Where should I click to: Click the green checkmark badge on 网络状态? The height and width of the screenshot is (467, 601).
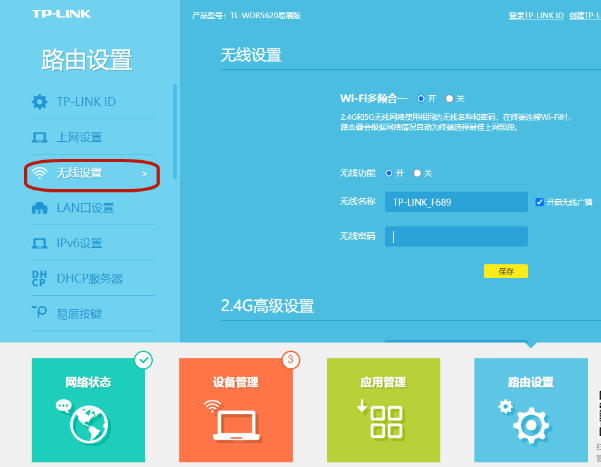144,360
